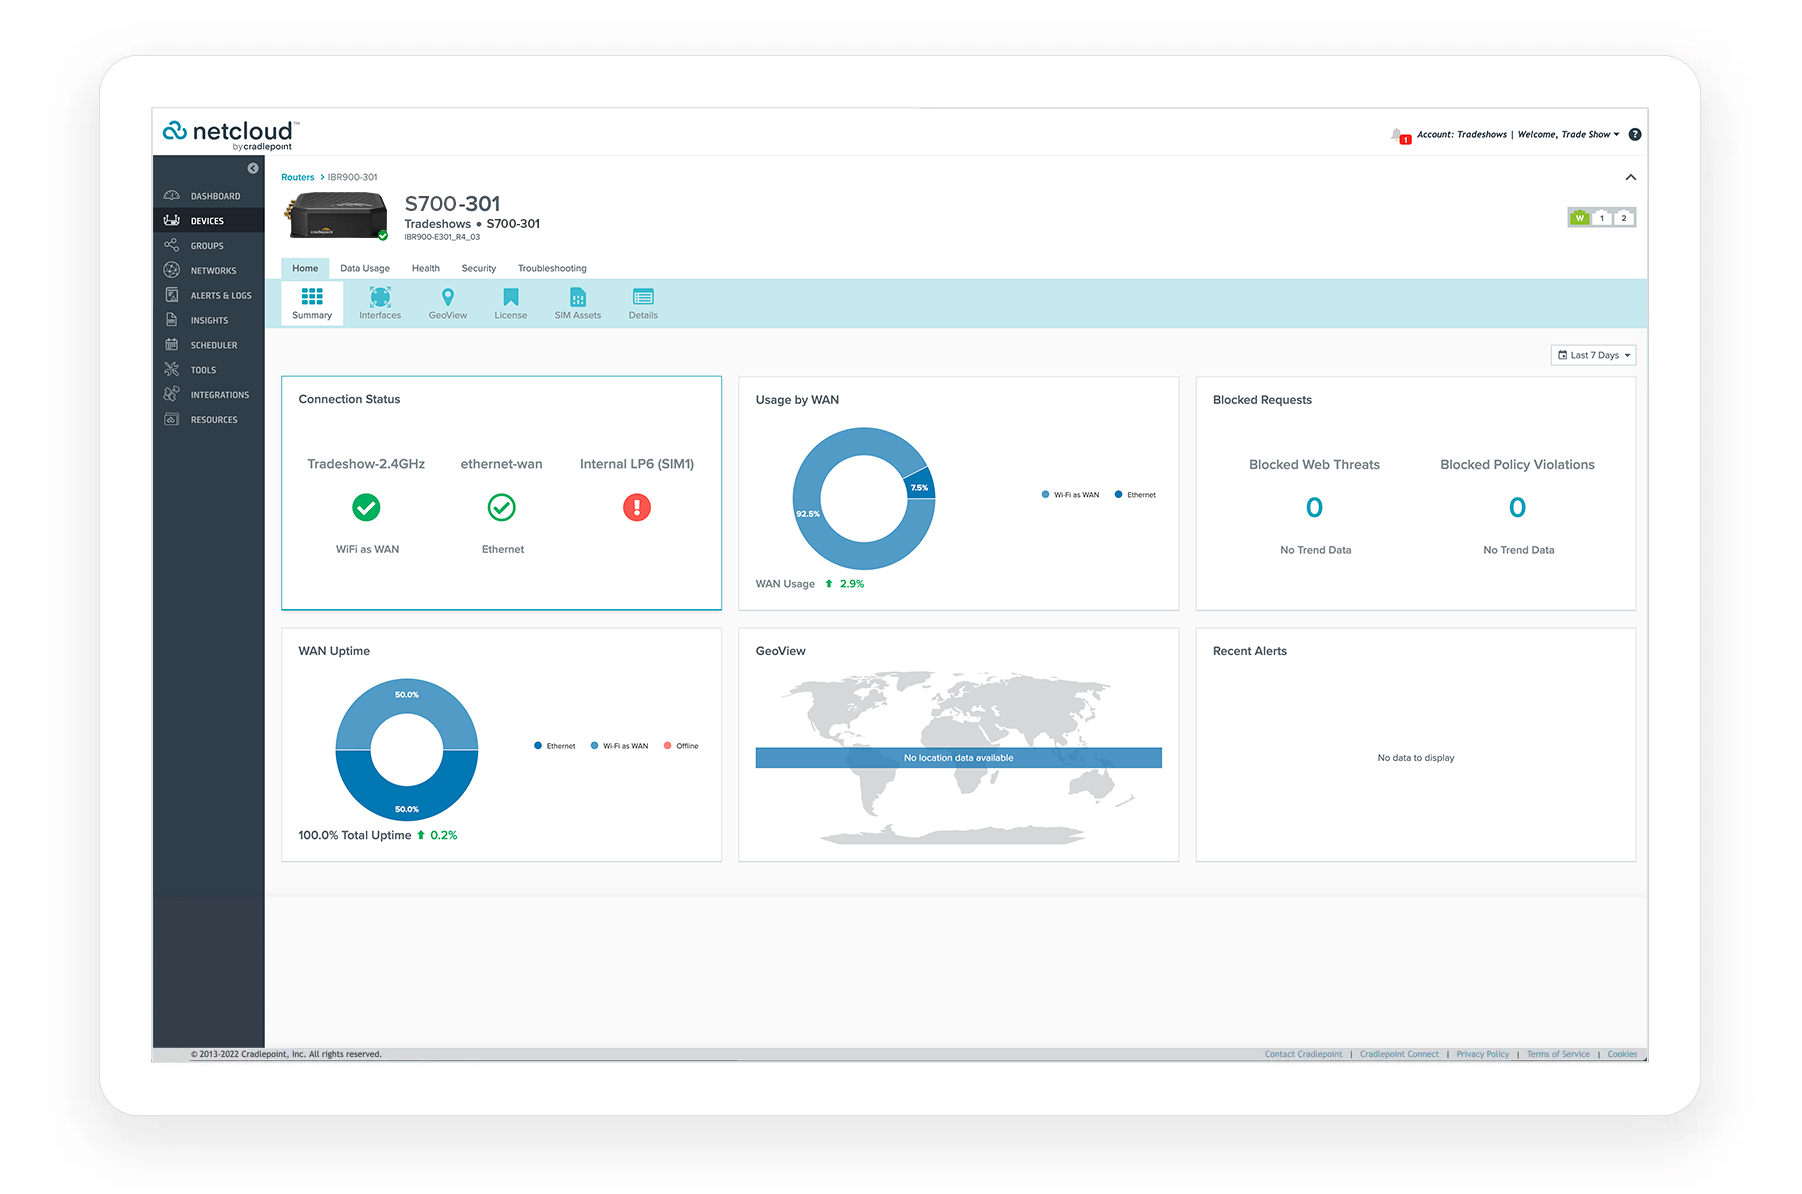
Task: Switch to the Troubleshooting tab
Action: click(552, 268)
